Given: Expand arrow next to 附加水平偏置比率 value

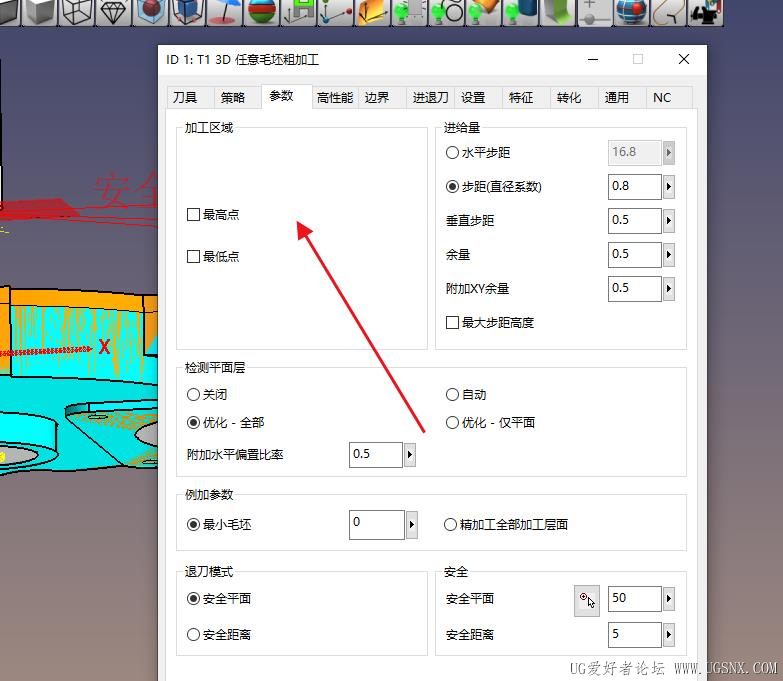Looking at the screenshot, I should [x=410, y=454].
